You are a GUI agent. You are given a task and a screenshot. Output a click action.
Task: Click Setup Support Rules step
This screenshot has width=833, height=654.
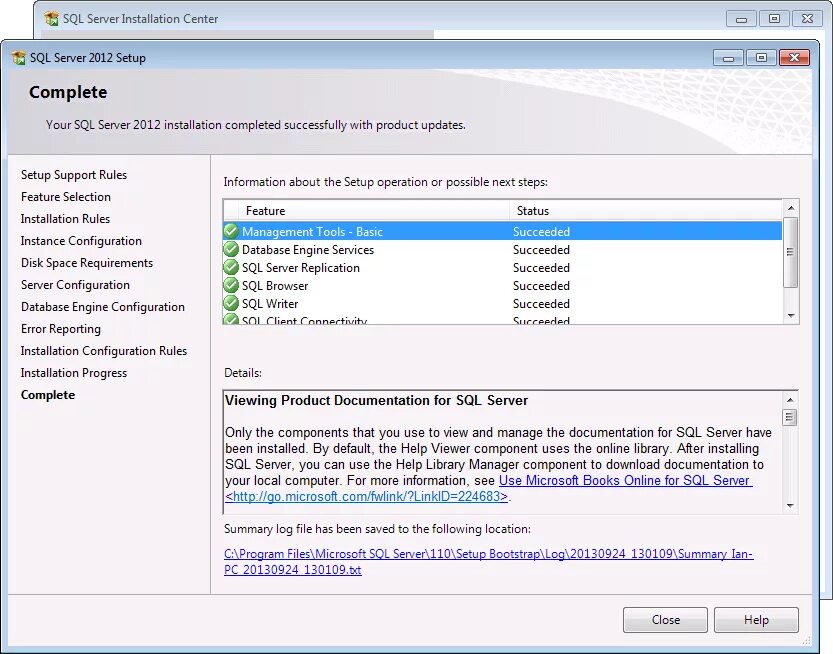74,175
